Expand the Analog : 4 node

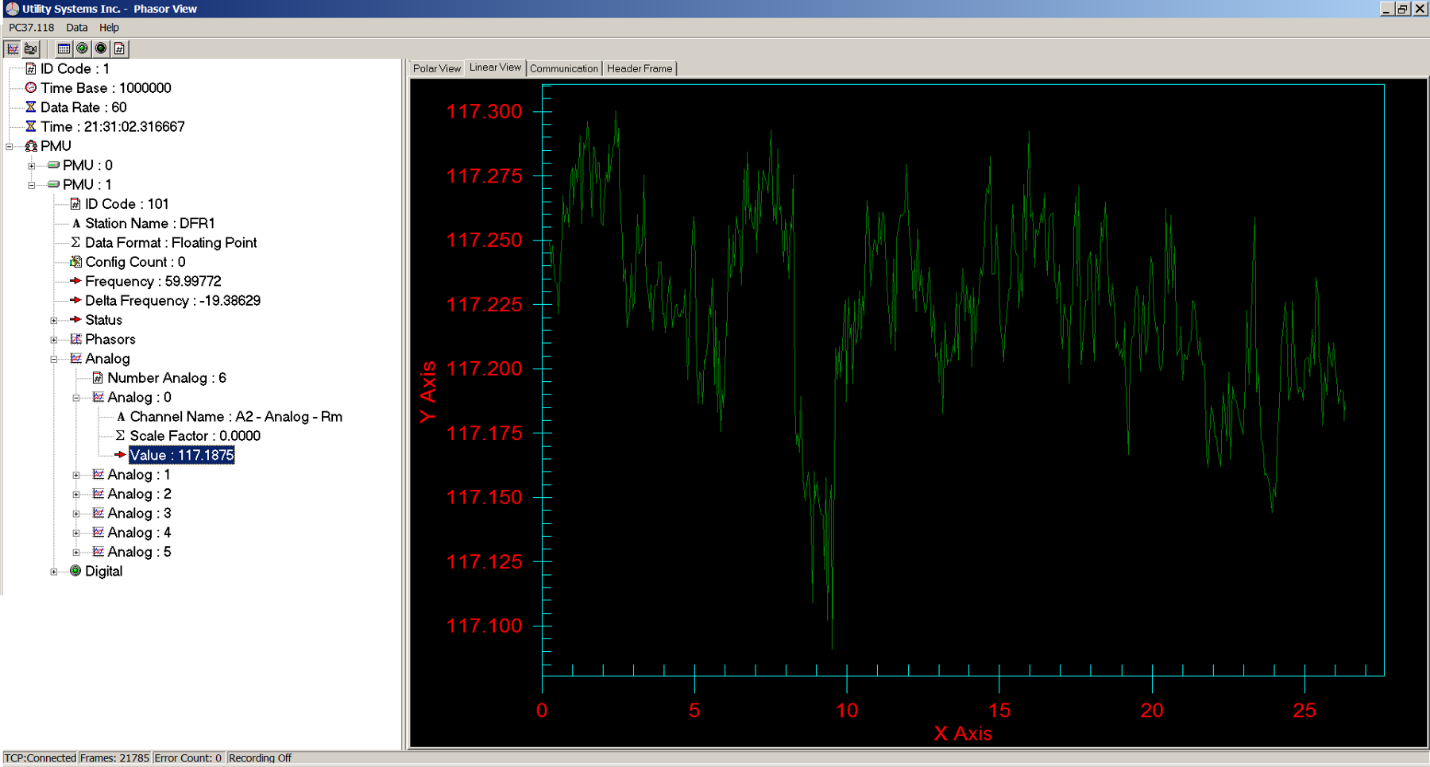(77, 533)
